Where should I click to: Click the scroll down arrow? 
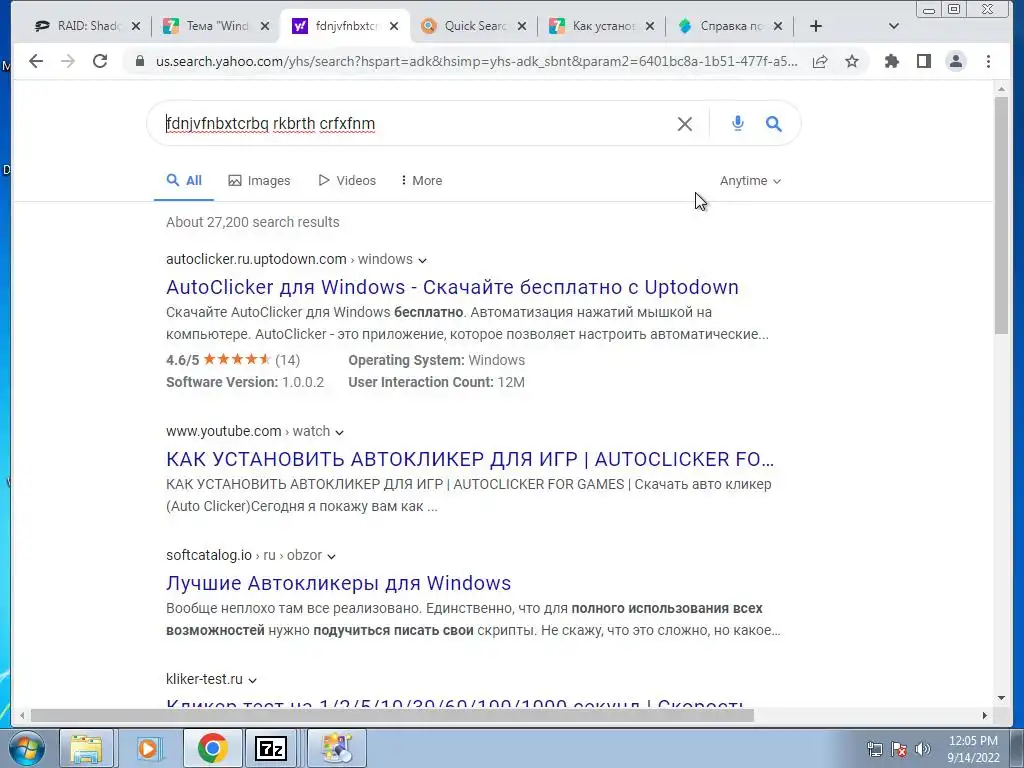tap(1001, 698)
